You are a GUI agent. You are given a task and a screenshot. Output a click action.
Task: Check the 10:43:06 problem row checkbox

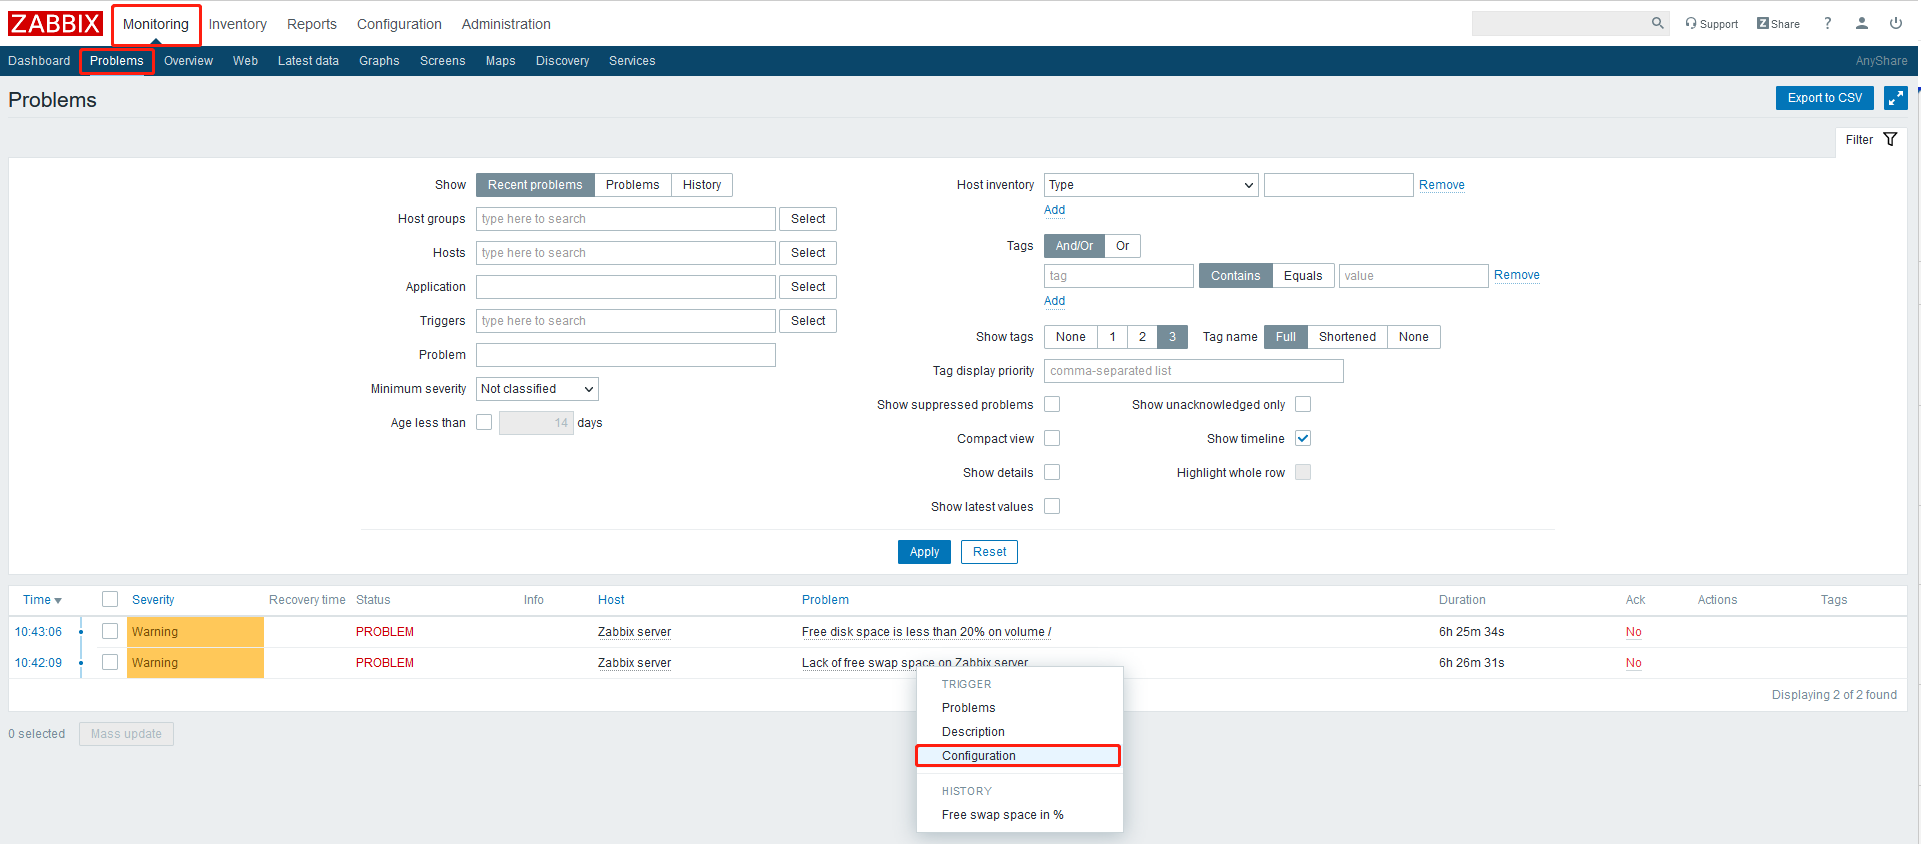(x=110, y=631)
